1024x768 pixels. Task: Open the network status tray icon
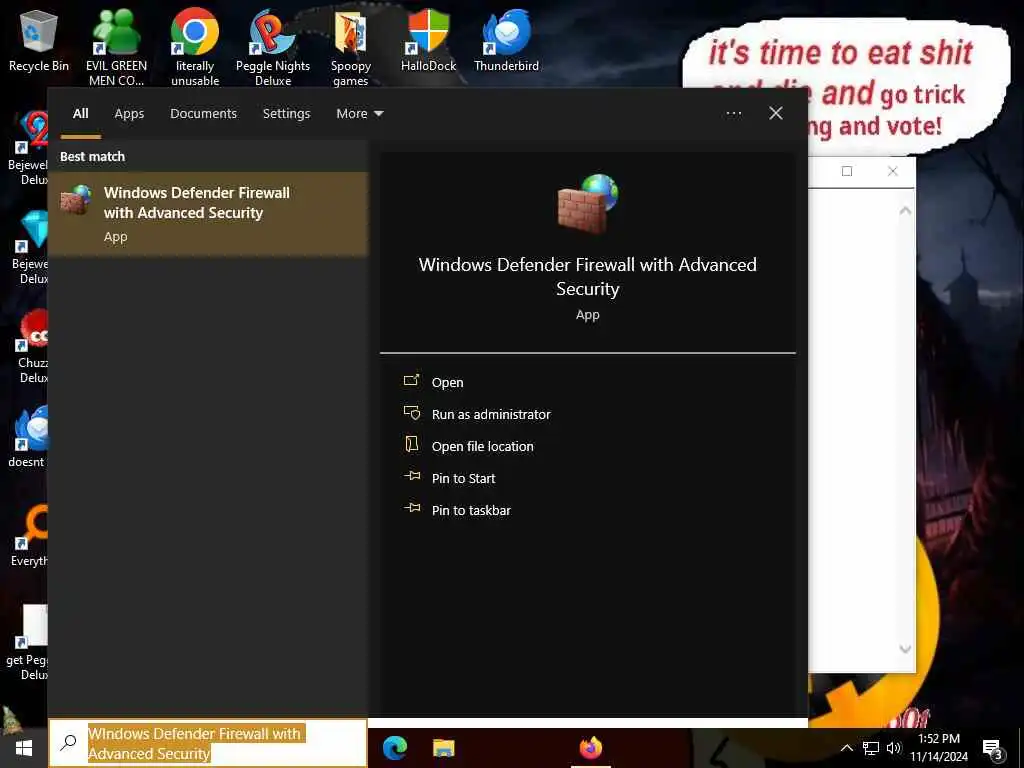[871, 748]
